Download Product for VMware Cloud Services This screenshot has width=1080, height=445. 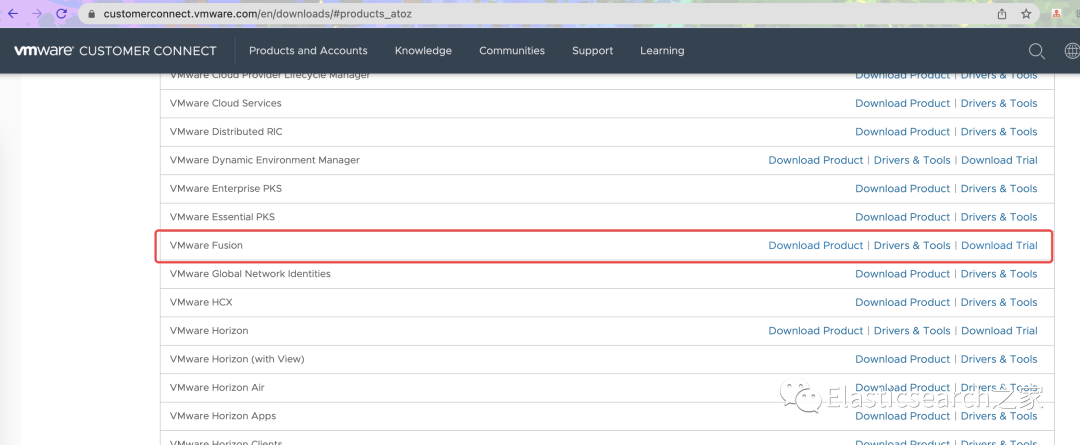pos(902,103)
